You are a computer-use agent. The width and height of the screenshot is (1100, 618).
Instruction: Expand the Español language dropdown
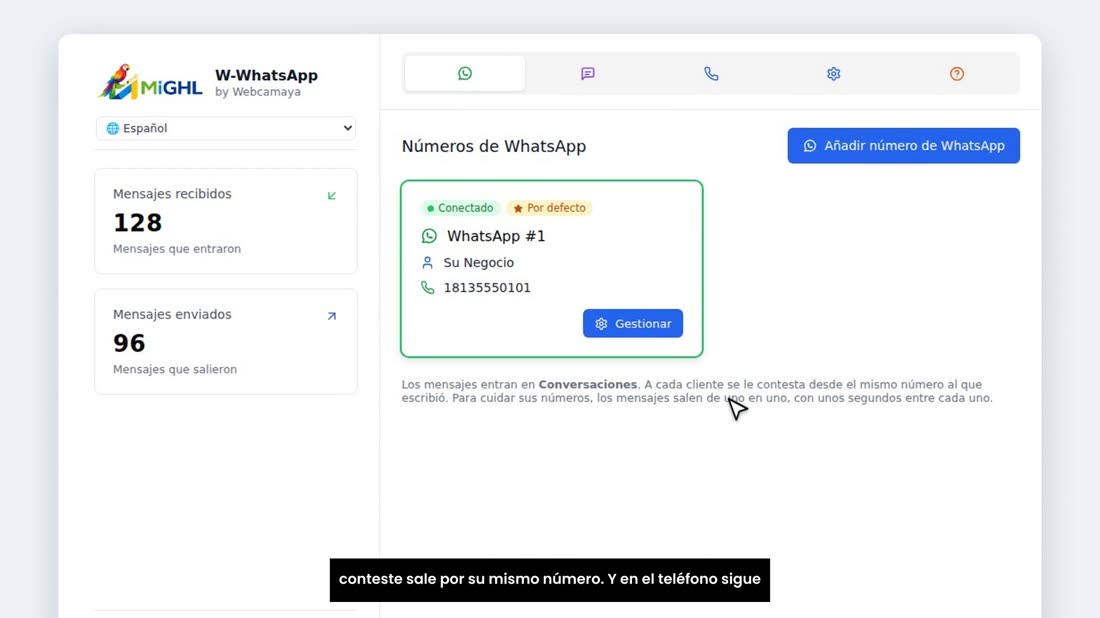tap(226, 128)
